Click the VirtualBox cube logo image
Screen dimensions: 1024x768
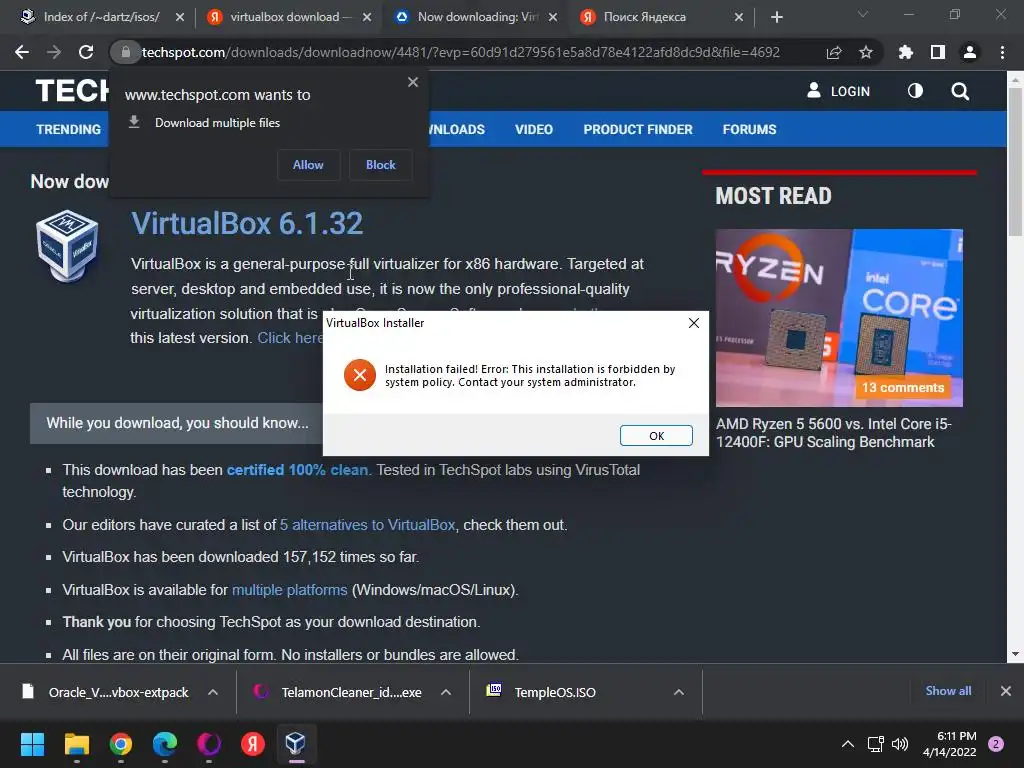[67, 246]
